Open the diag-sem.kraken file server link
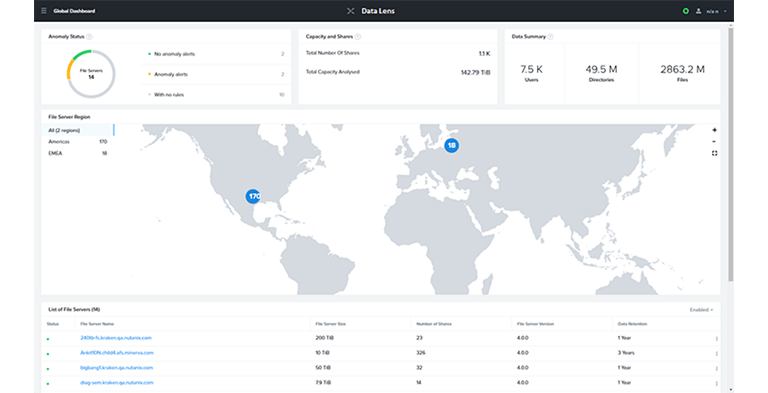 tap(117, 383)
